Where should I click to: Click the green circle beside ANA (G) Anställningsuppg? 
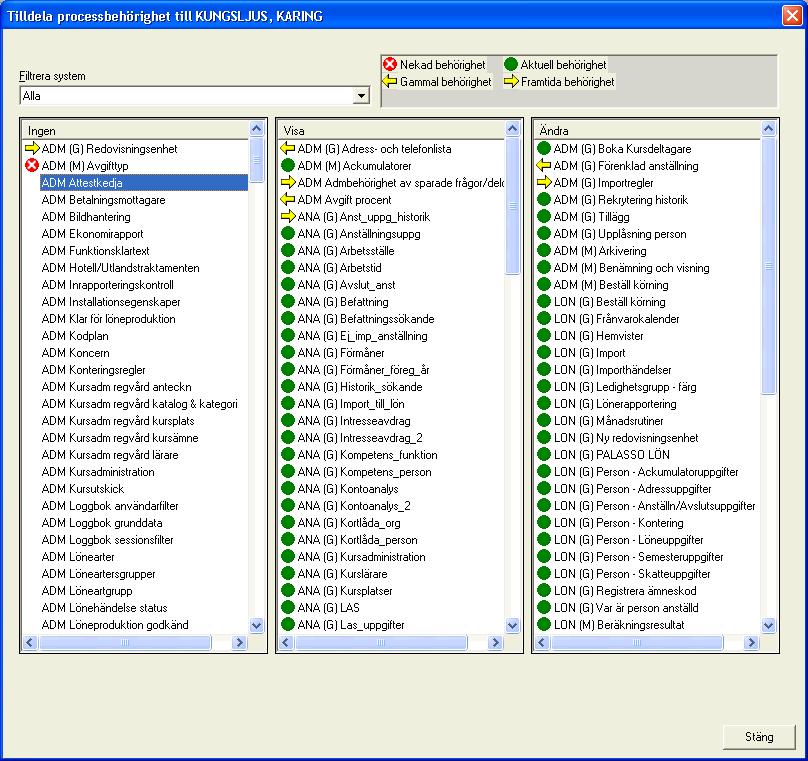click(x=288, y=233)
